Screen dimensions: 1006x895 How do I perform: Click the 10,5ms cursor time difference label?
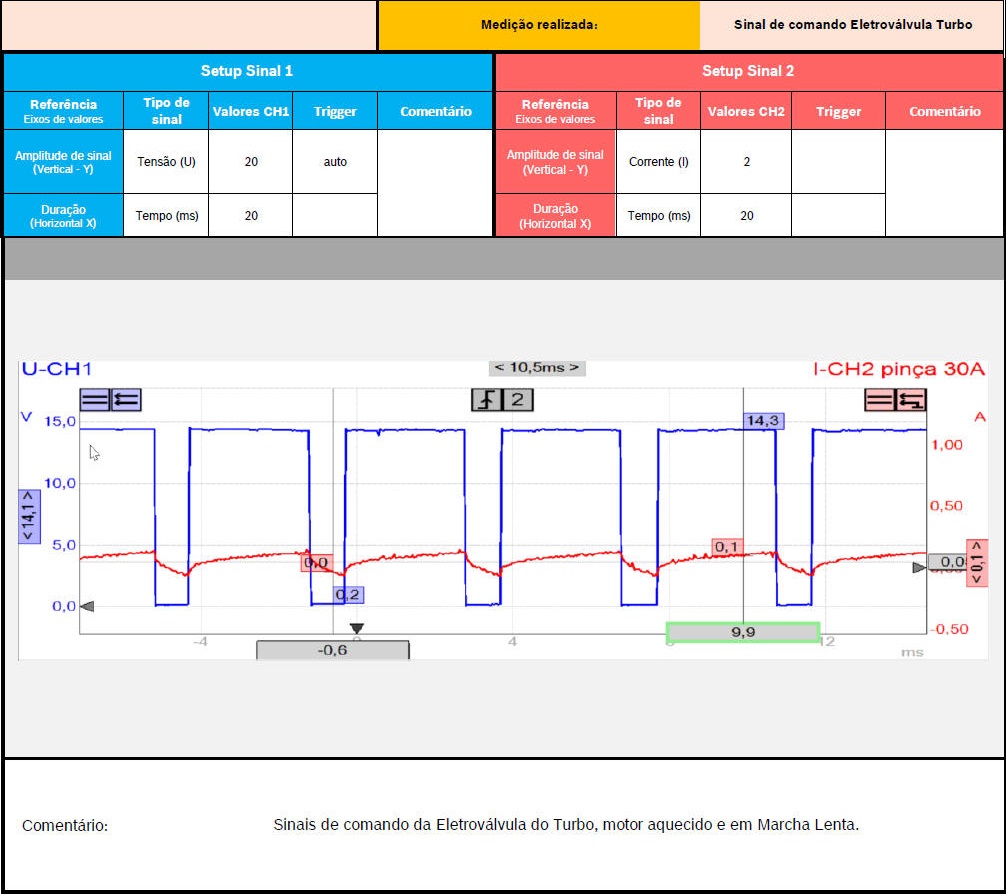coord(536,368)
